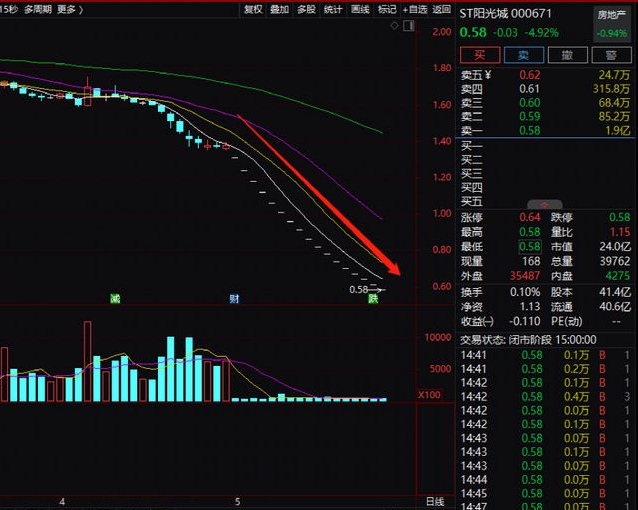638x510 pixels.
Task: Add stock via +自选 button
Action: tap(415, 9)
